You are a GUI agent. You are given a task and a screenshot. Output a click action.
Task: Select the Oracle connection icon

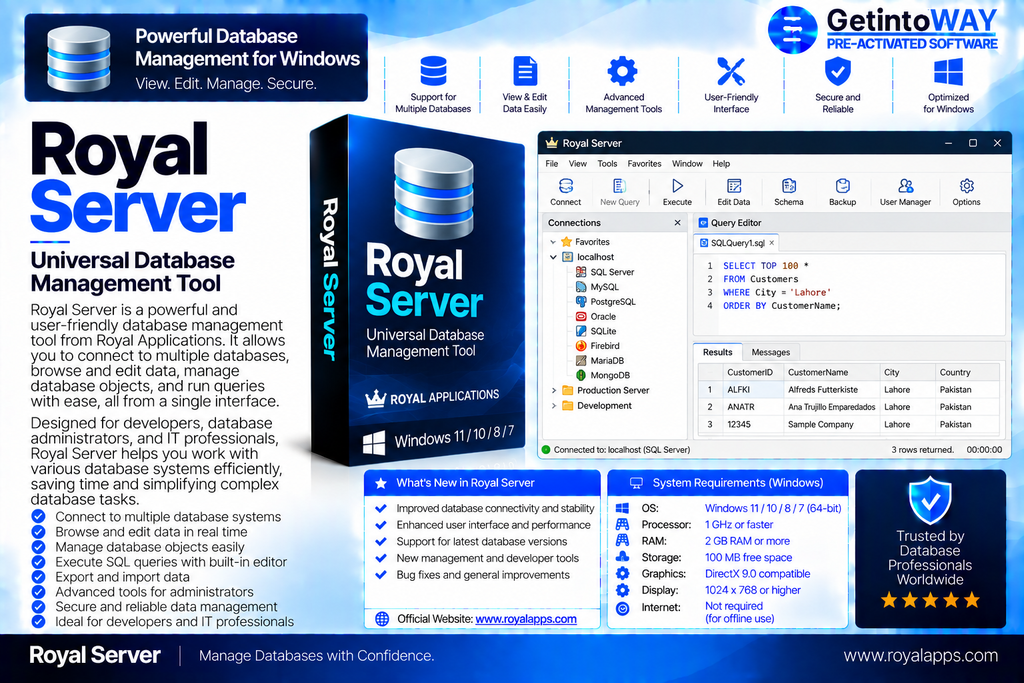click(581, 316)
